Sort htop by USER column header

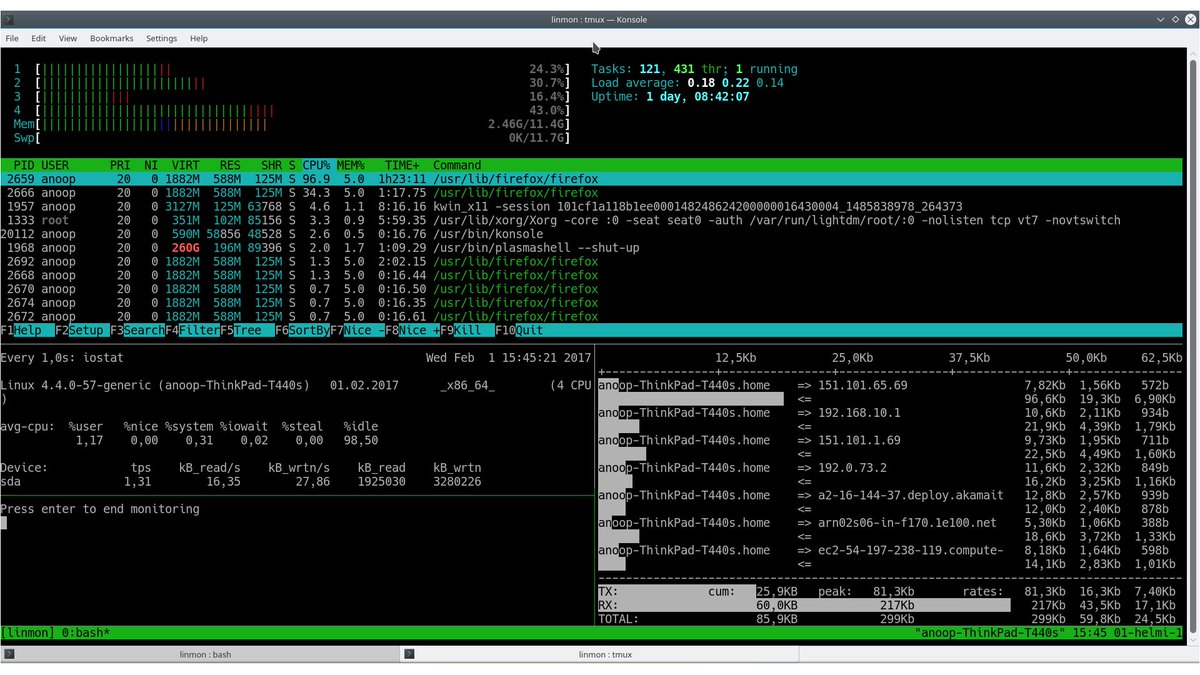pyautogui.click(x=55, y=165)
